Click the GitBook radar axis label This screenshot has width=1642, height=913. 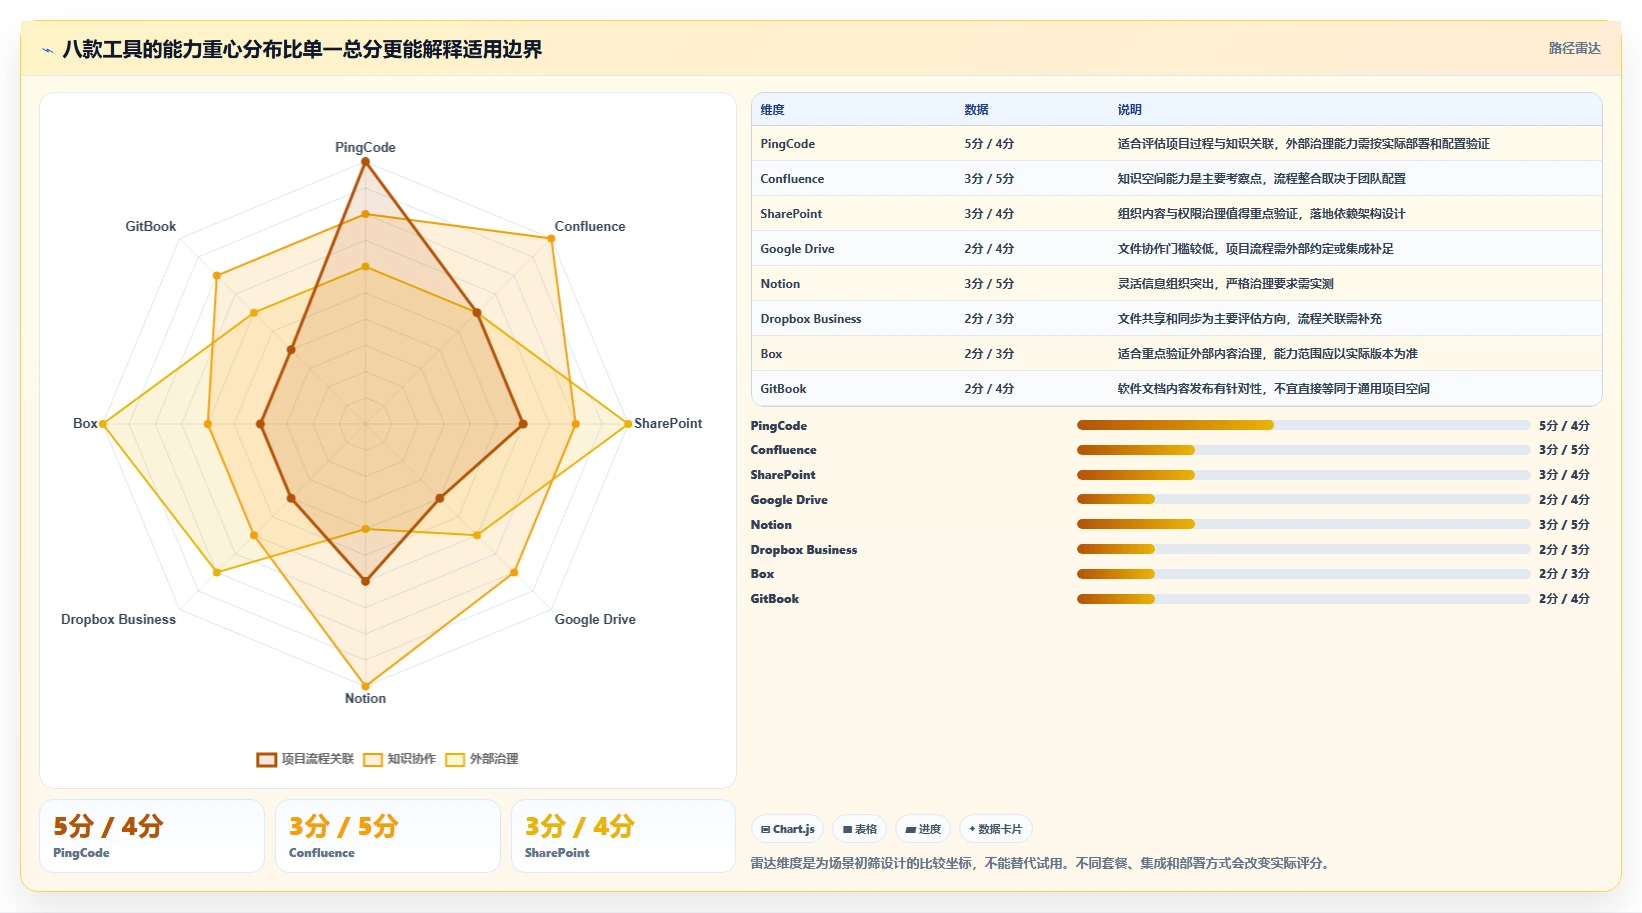[151, 226]
